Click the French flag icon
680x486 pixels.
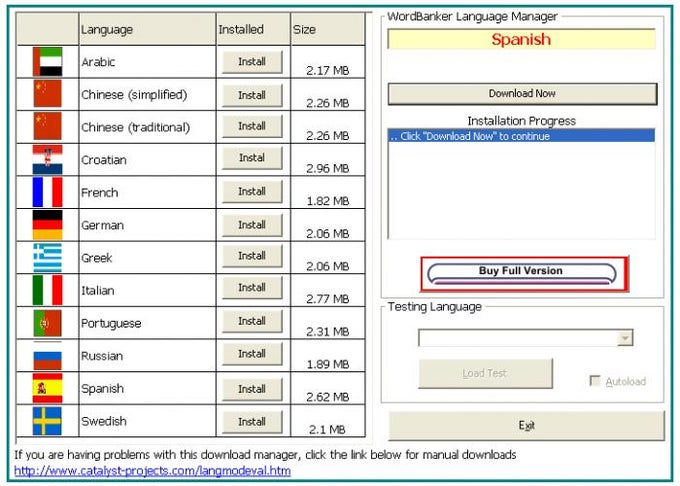point(48,192)
